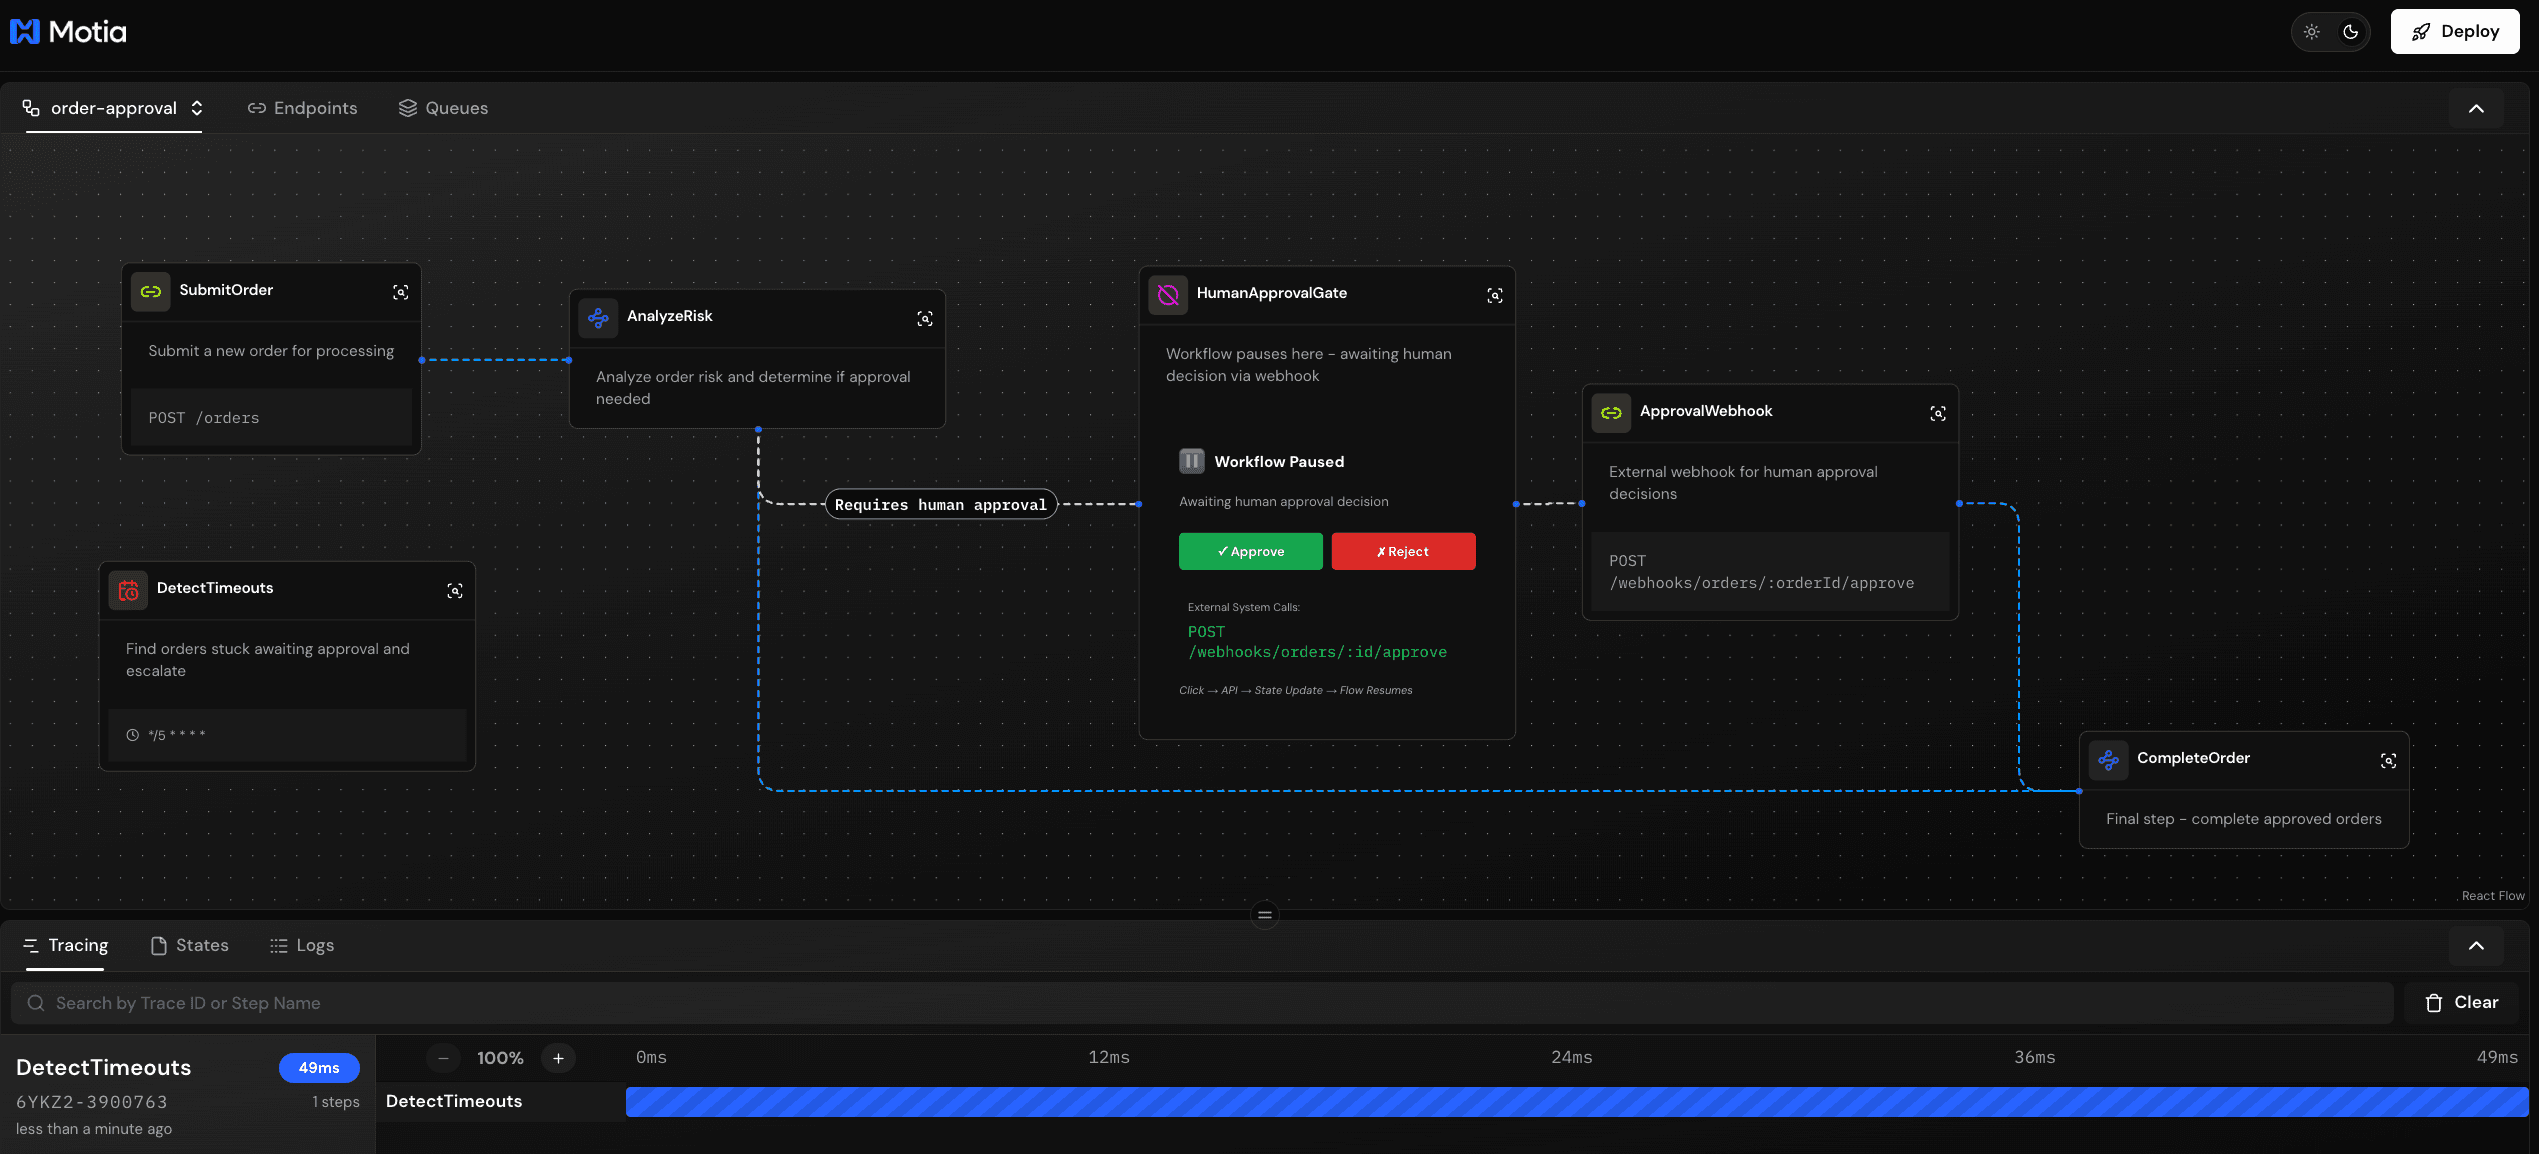Click the focus icon on ApprovalWebhook node
This screenshot has width=2539, height=1154.
pos(1937,413)
